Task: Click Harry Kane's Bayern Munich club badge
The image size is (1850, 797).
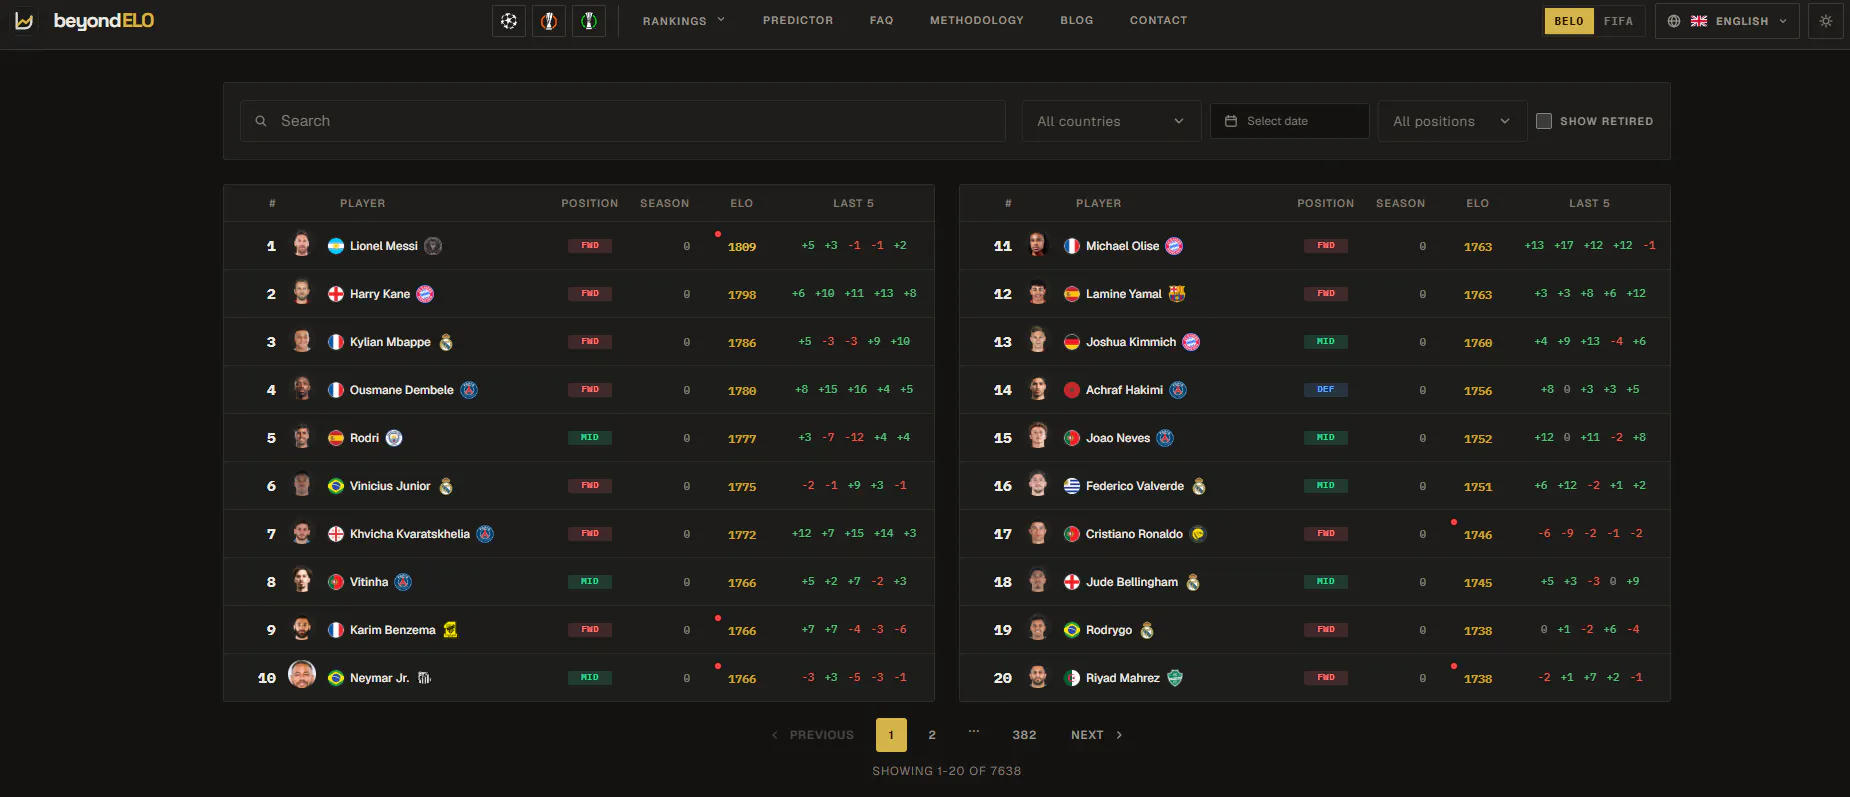Action: 425,294
